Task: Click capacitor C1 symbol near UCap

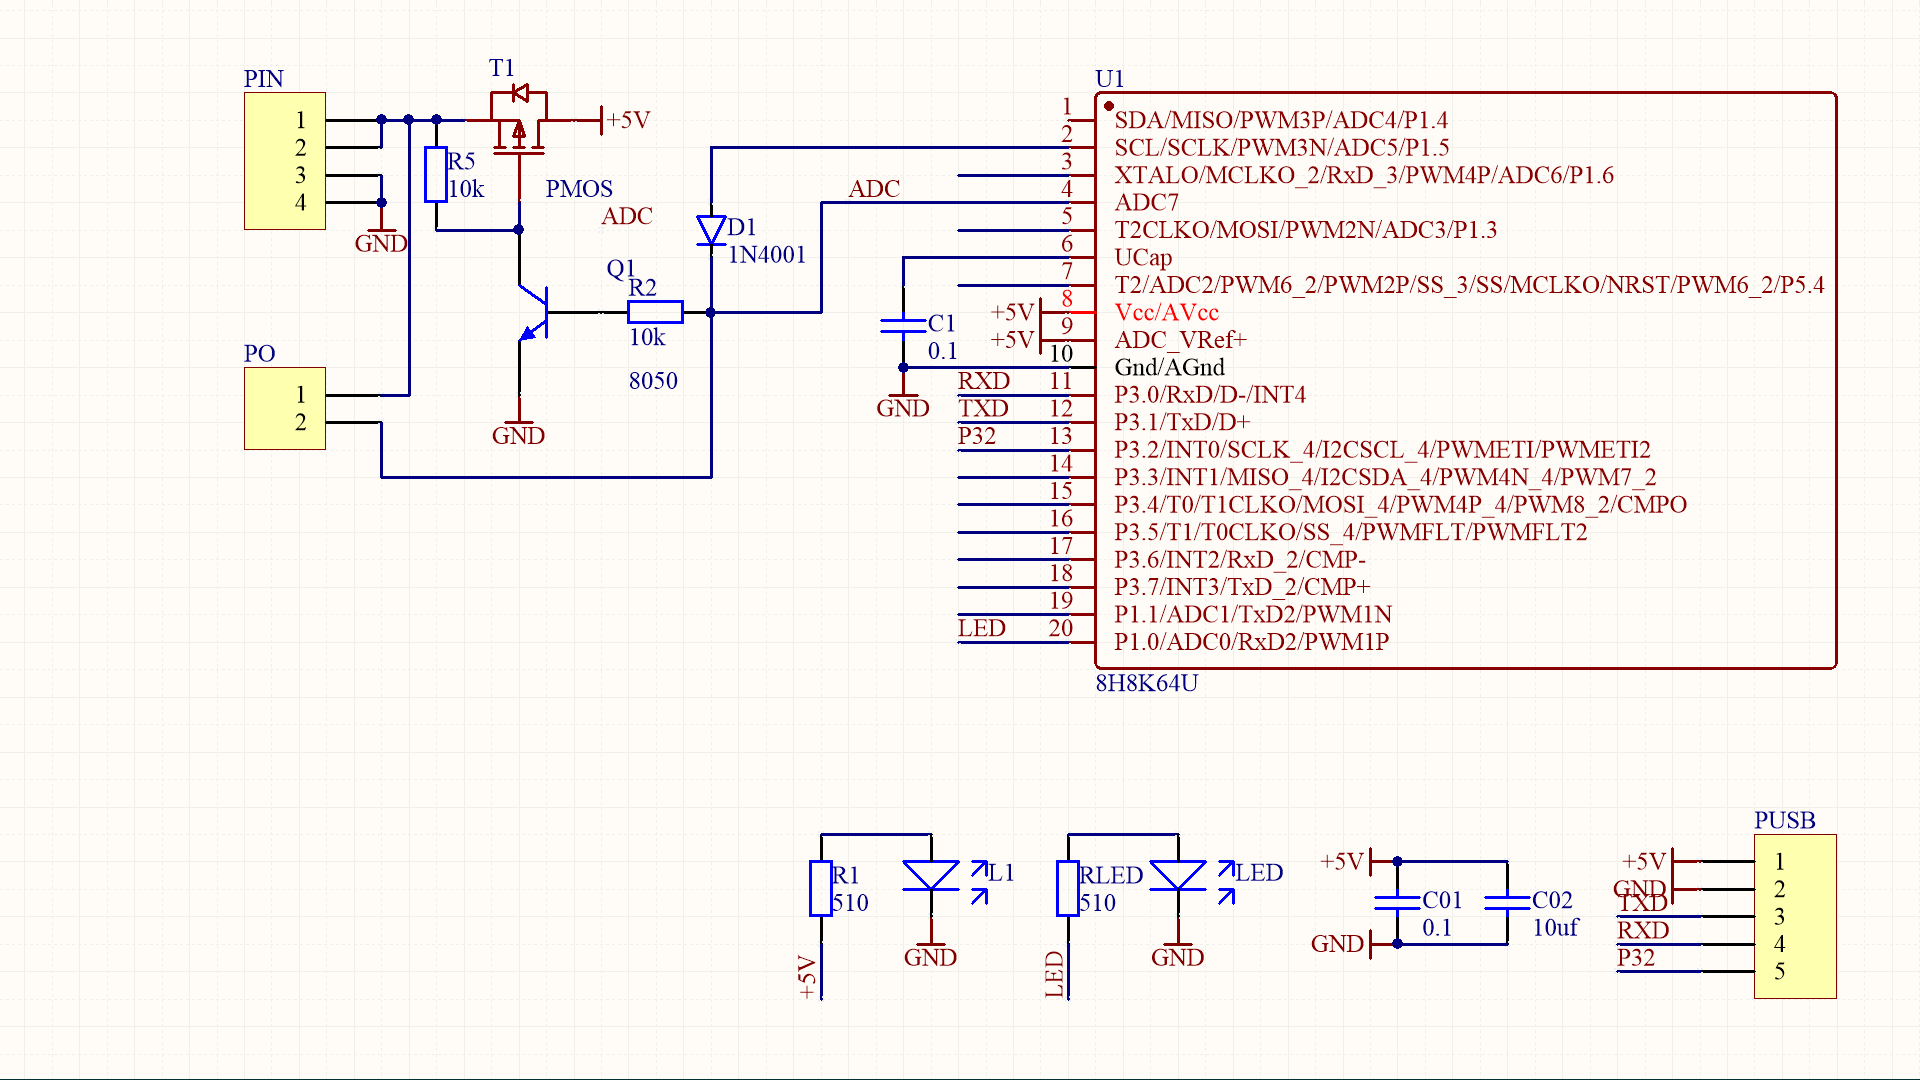Action: coord(903,325)
